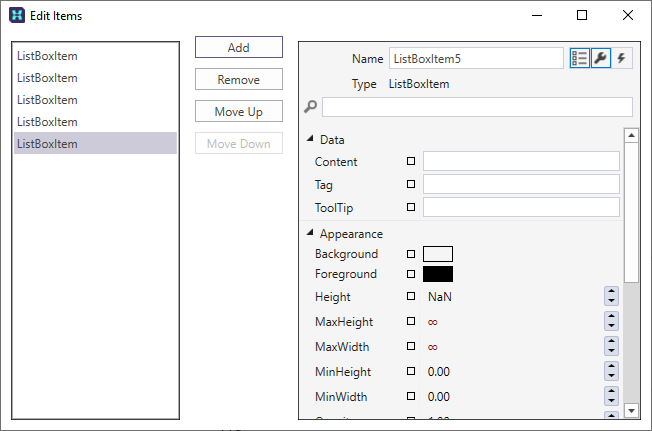Image resolution: width=652 pixels, height=431 pixels.
Task: Collapse the Data section
Action: tap(311, 139)
